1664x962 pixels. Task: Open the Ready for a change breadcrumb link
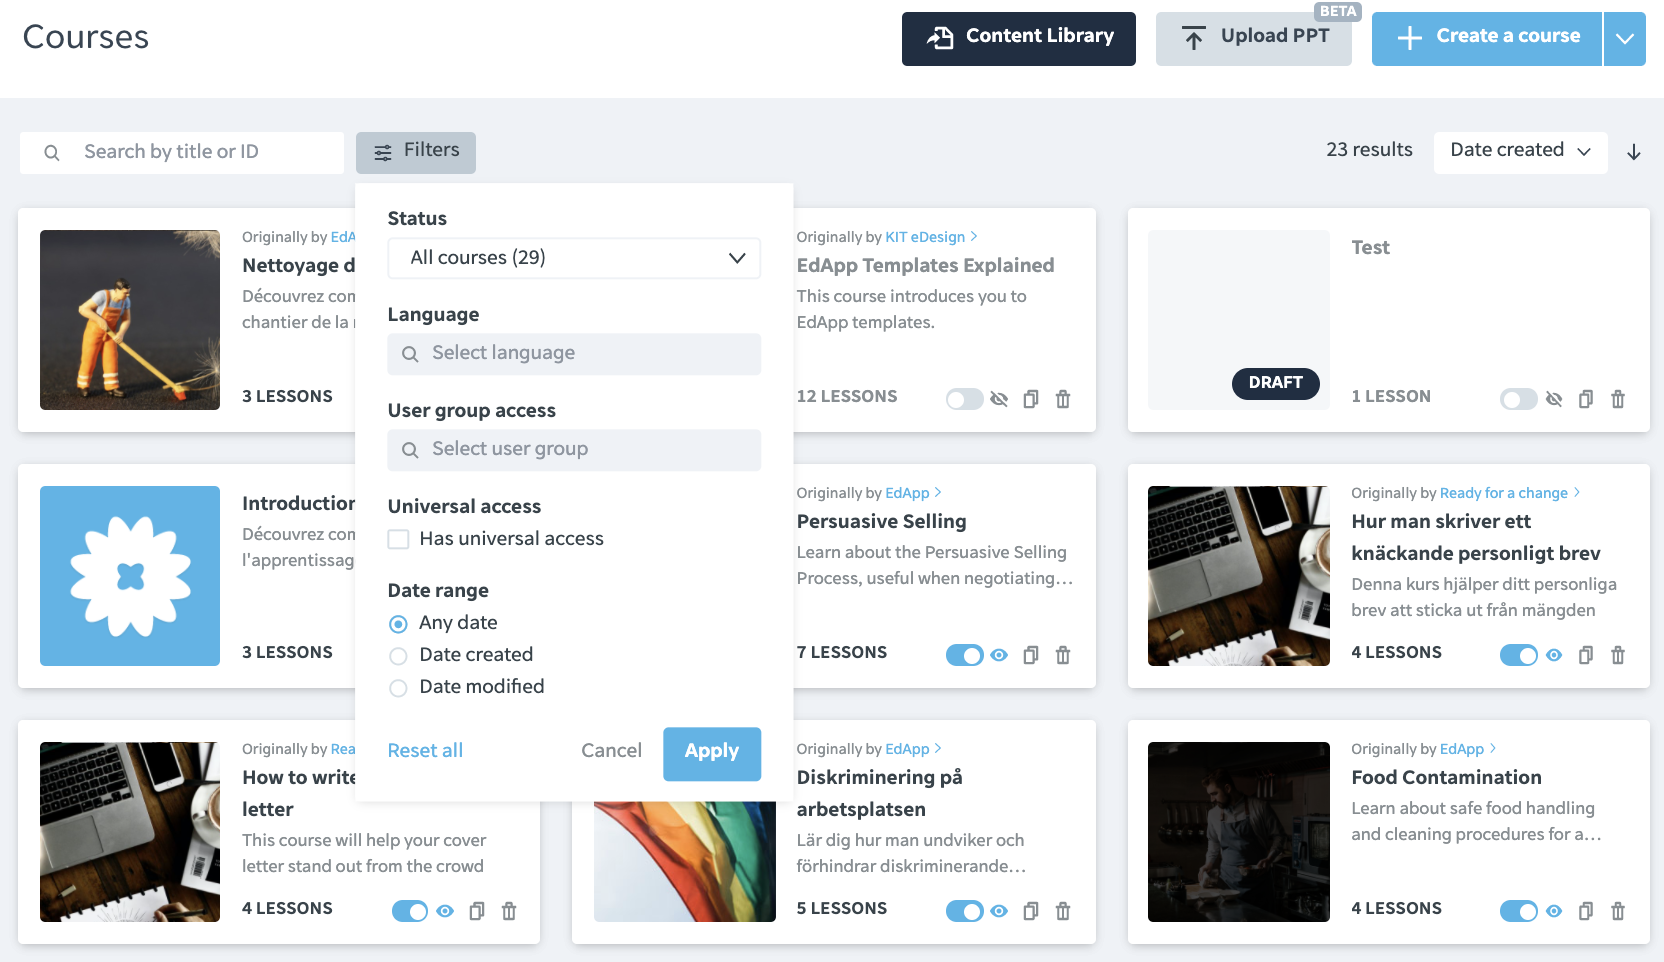[x=1504, y=493]
